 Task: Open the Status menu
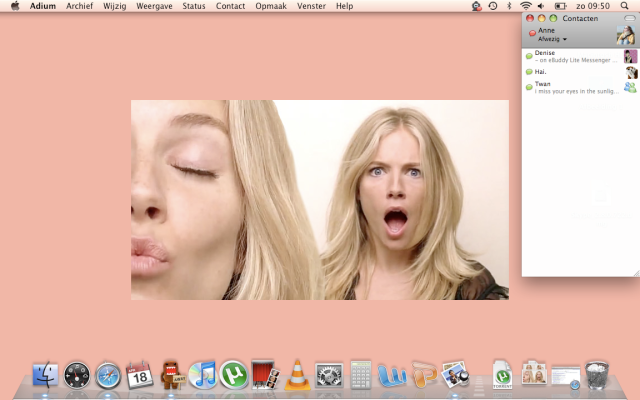click(194, 6)
